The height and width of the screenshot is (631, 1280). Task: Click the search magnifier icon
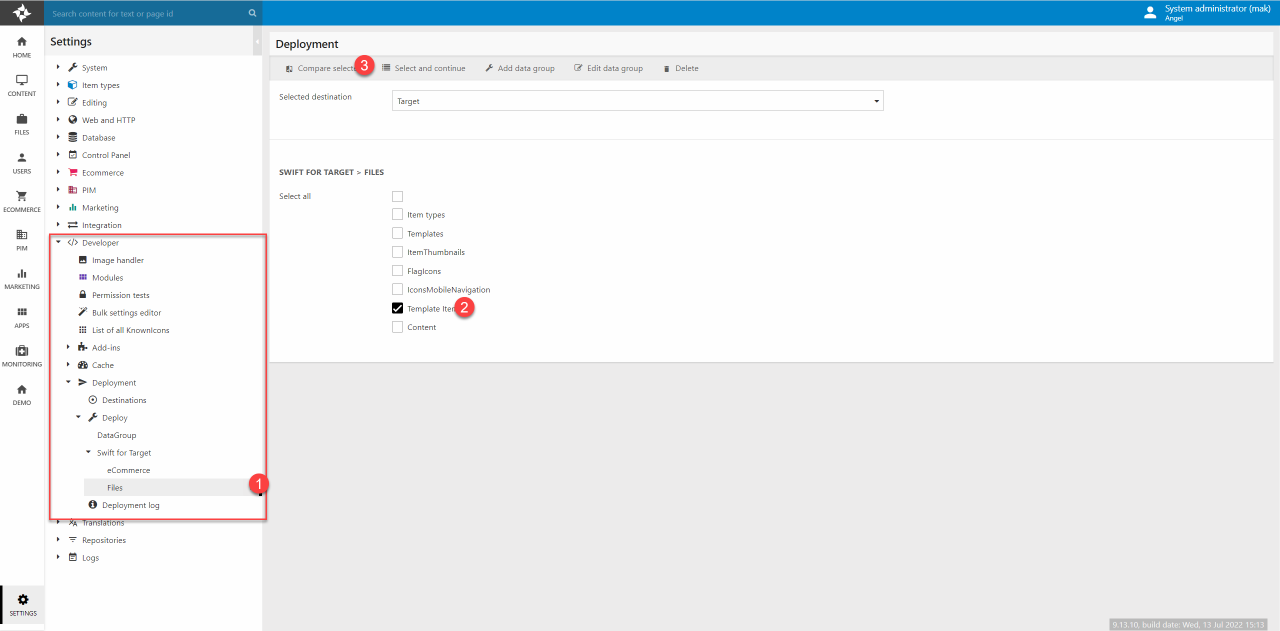(252, 14)
